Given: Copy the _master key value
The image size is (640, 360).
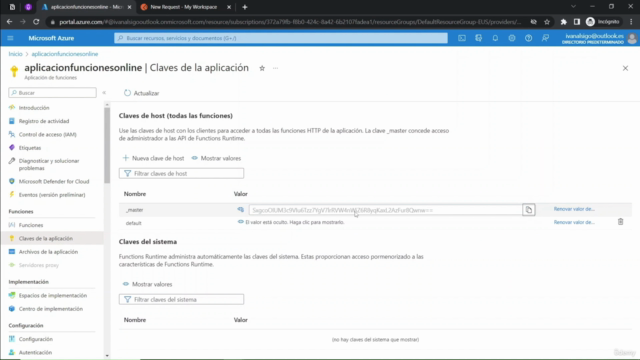Looking at the screenshot, I should point(529,210).
